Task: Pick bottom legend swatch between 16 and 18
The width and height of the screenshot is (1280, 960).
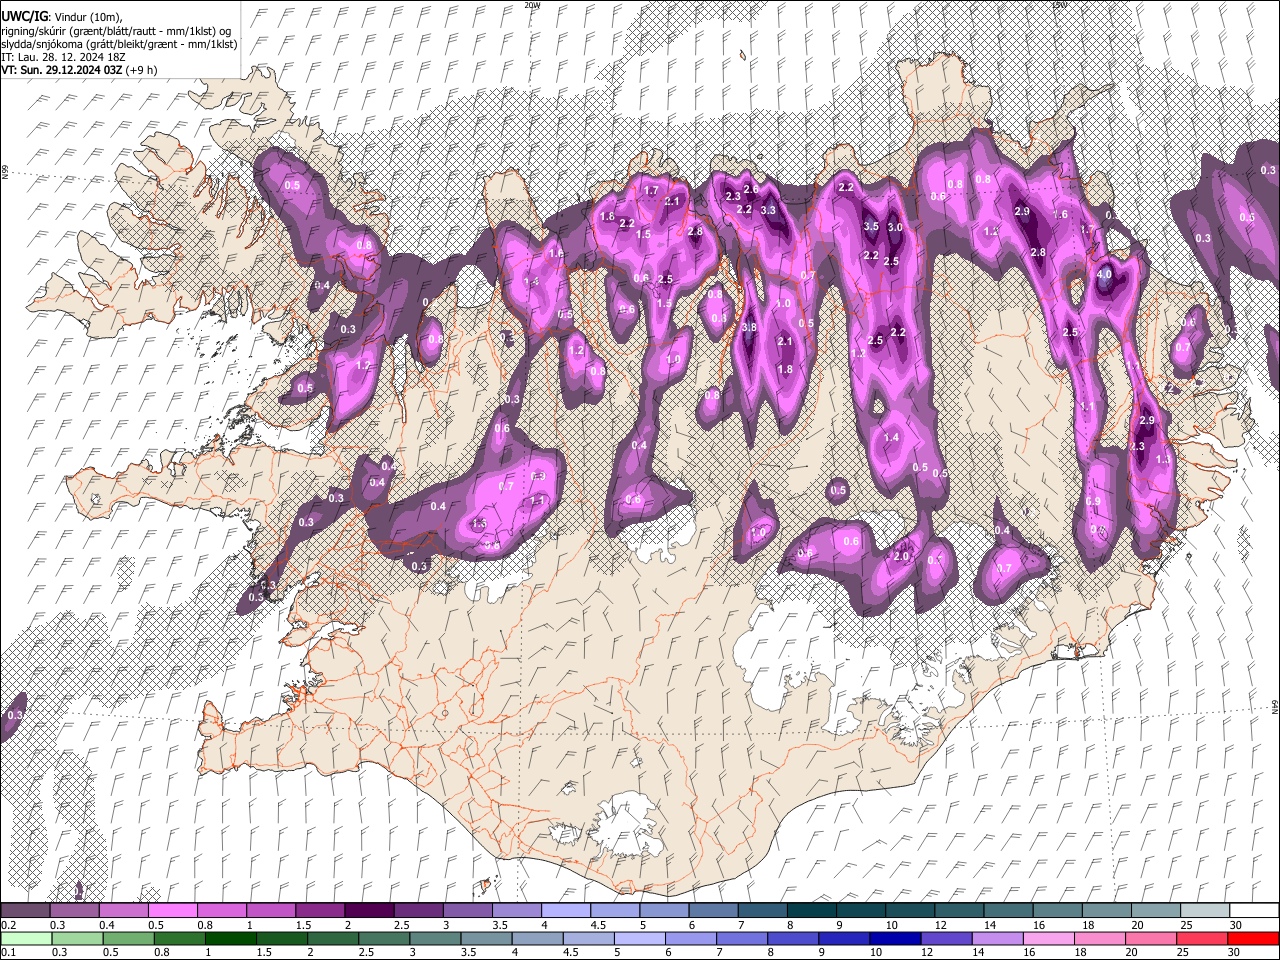Action: pyautogui.click(x=1048, y=939)
